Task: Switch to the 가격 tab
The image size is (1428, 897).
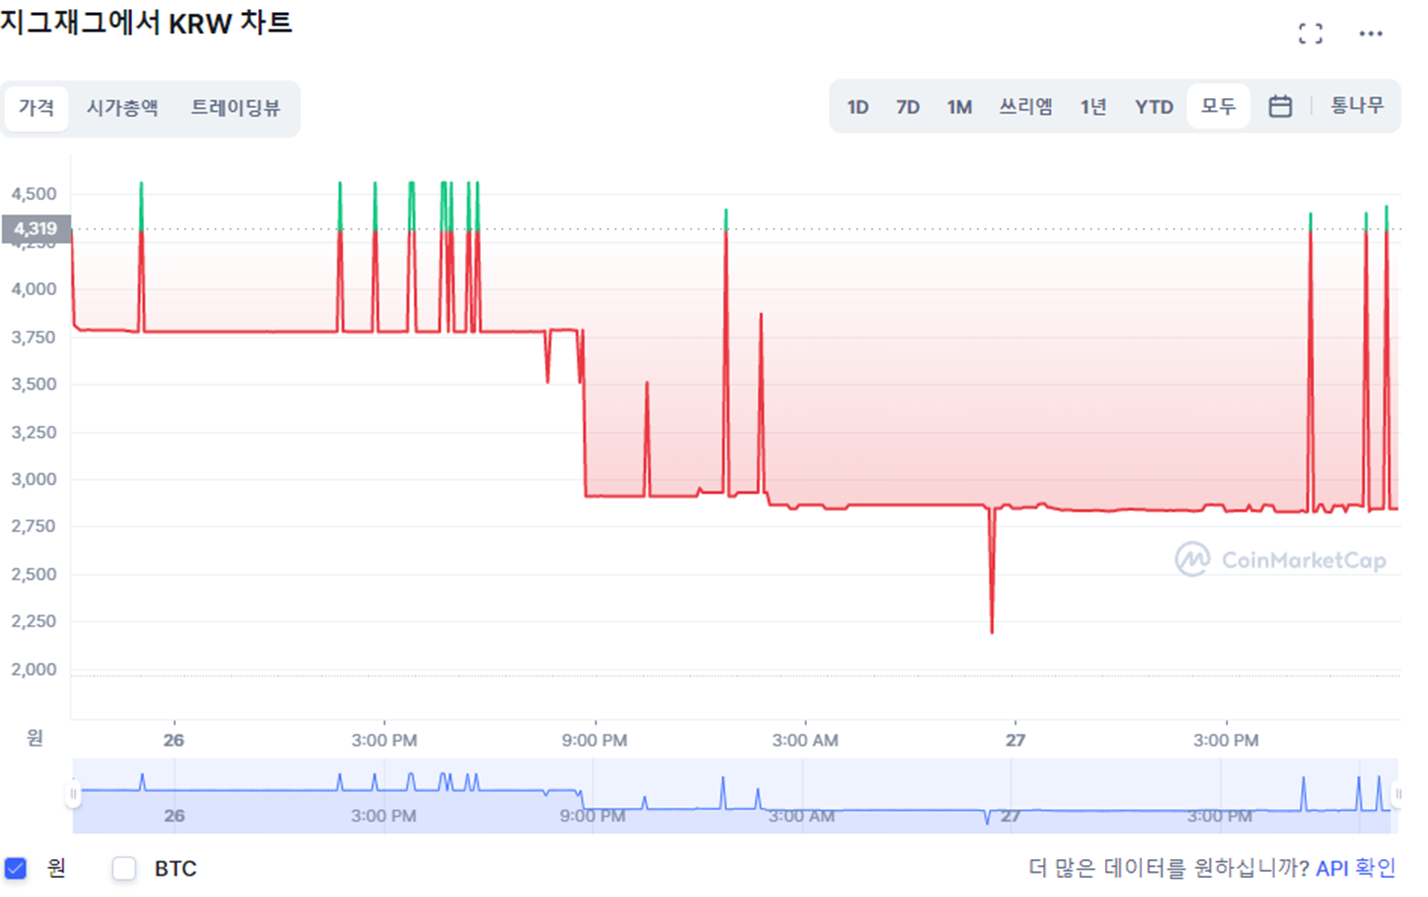Action: 37,108
